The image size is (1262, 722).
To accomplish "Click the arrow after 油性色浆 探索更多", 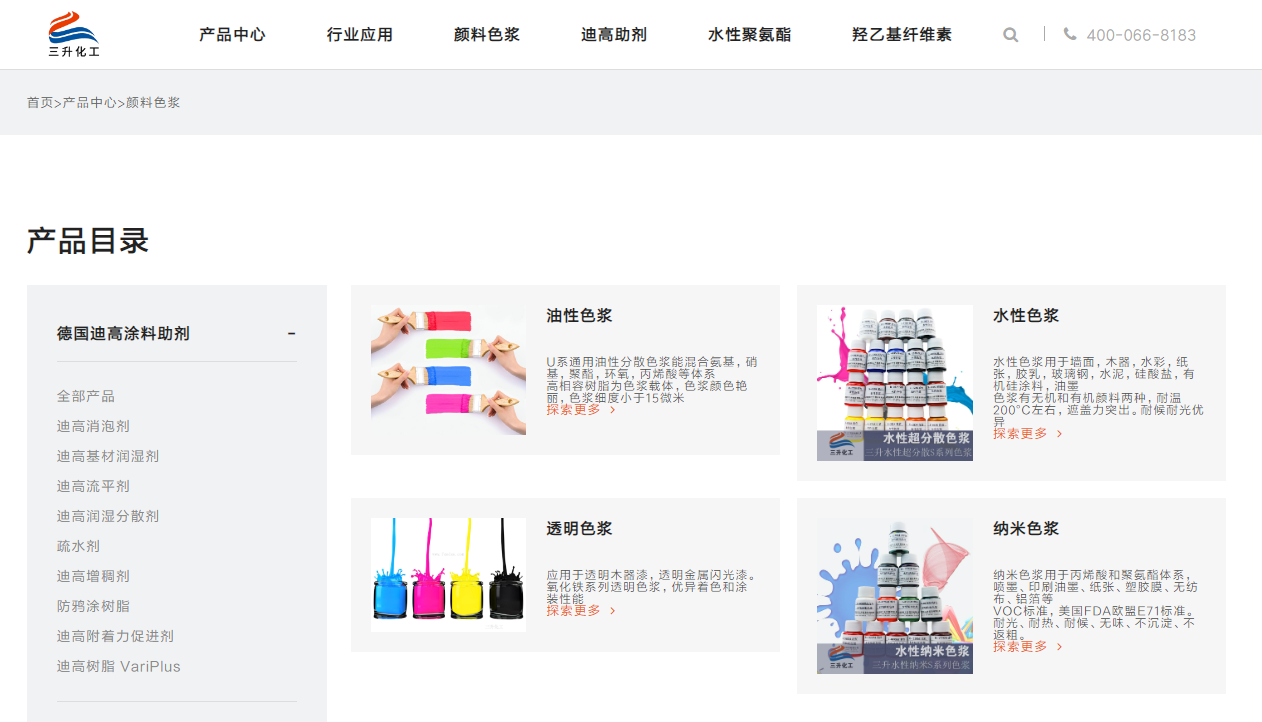I will [x=612, y=410].
